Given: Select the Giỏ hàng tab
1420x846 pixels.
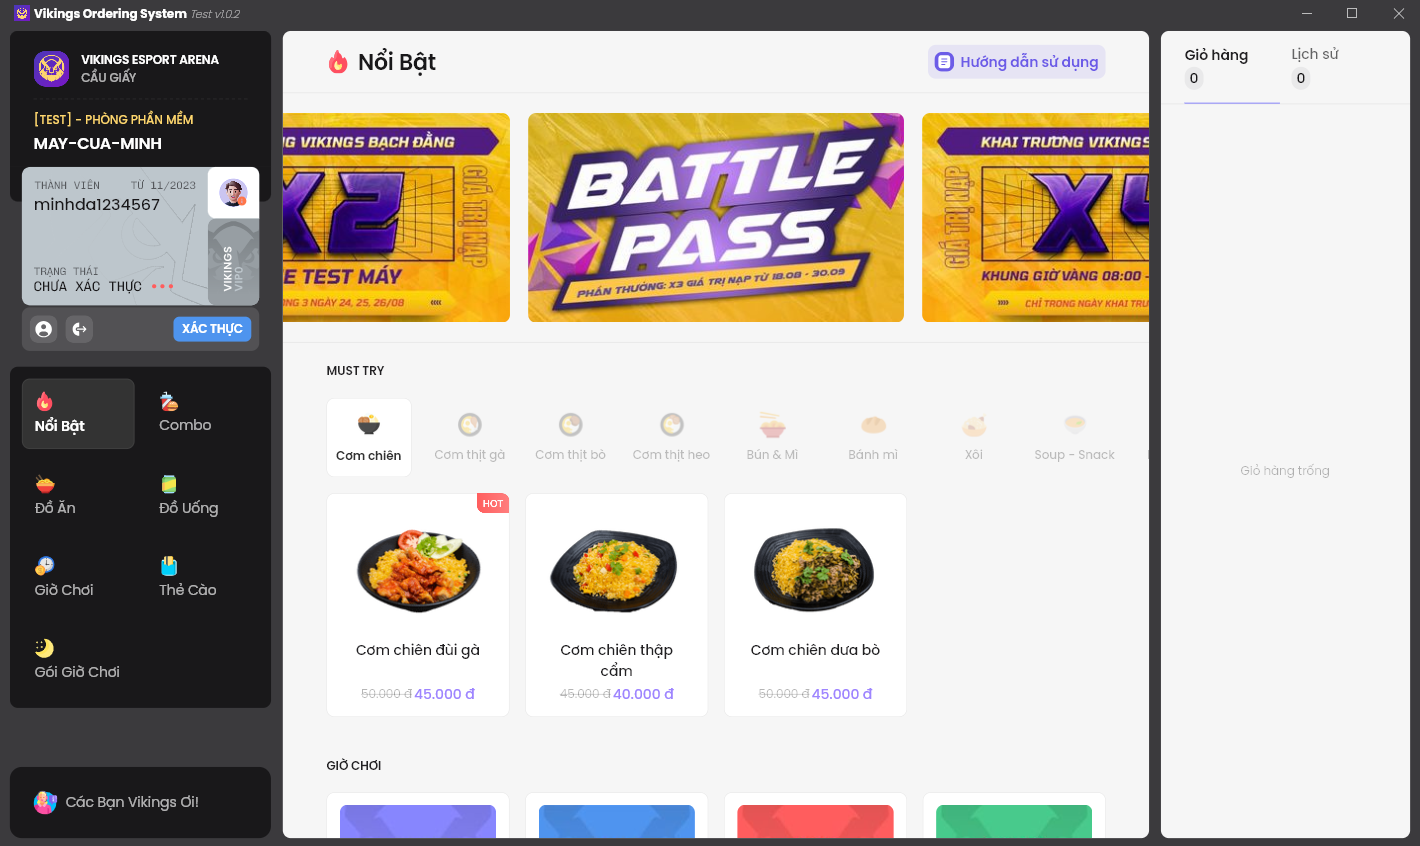Looking at the screenshot, I should (x=1216, y=67).
